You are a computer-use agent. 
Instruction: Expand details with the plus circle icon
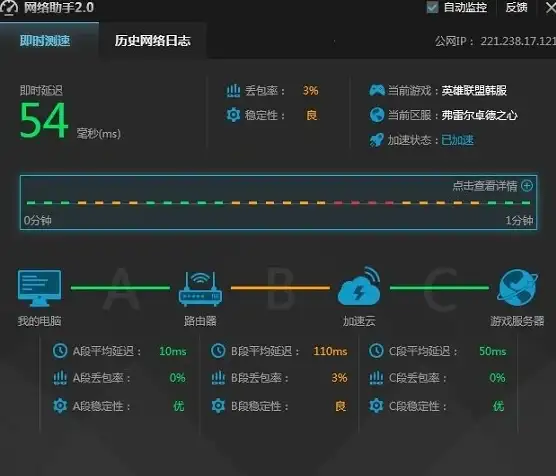(x=527, y=186)
